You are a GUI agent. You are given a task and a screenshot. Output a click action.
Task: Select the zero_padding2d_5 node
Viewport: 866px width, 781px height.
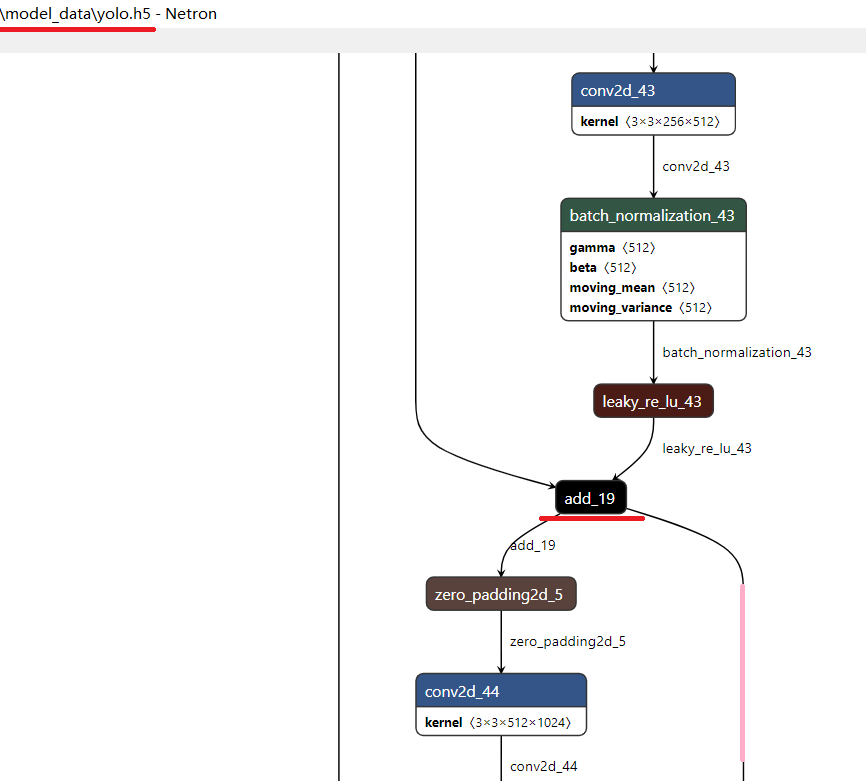[x=500, y=593]
